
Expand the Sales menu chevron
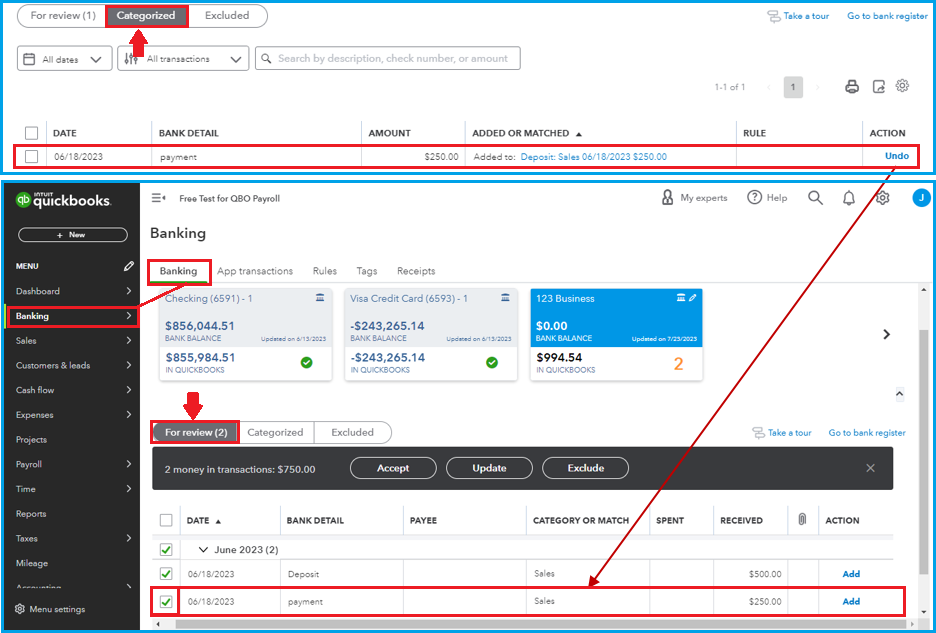tap(128, 340)
